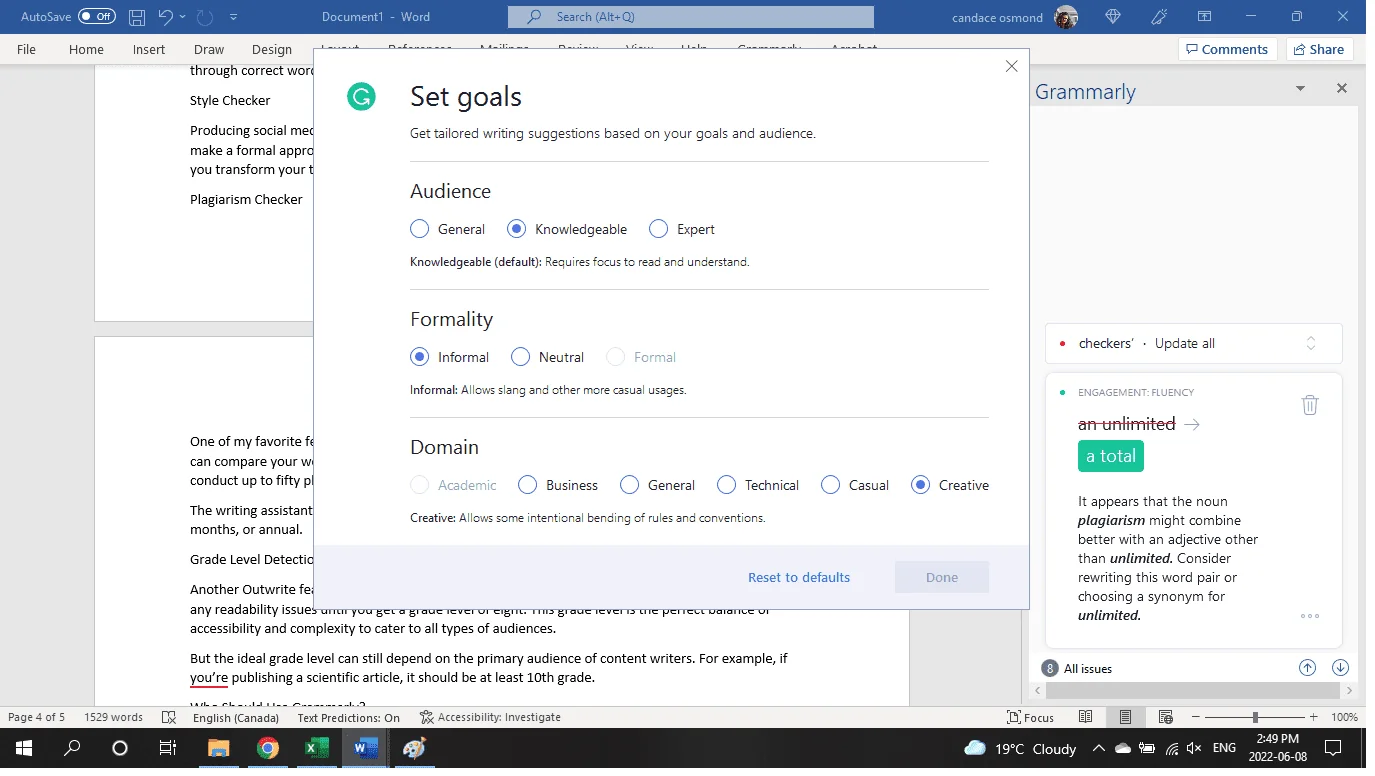The height and width of the screenshot is (776, 1375).
Task: Click the zoom in plus icon
Action: tap(1313, 717)
